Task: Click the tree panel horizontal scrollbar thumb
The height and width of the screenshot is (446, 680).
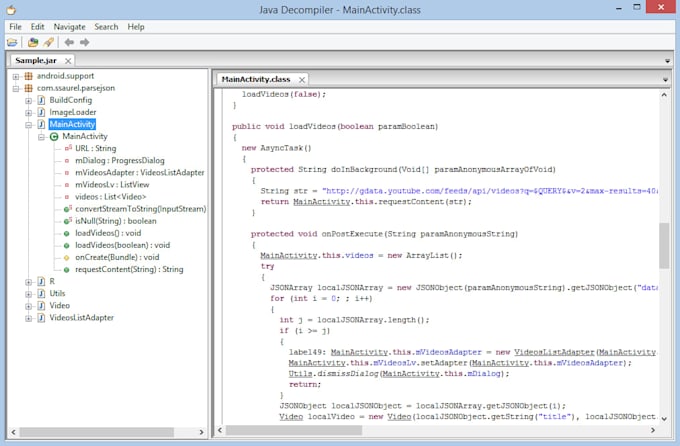Action: click(96, 432)
